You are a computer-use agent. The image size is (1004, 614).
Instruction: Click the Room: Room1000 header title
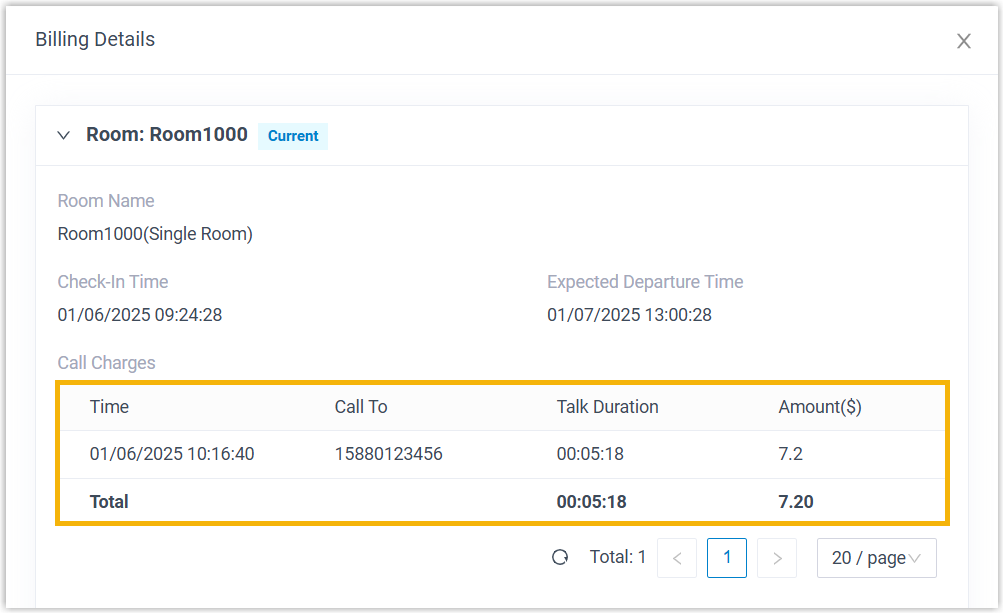pyautogui.click(x=167, y=135)
